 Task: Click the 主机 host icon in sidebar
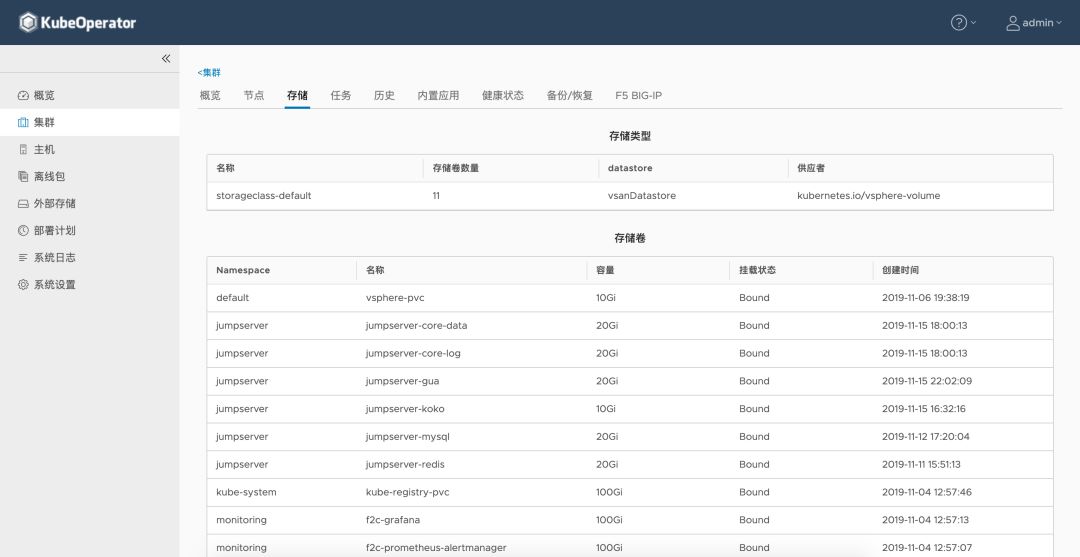(23, 149)
